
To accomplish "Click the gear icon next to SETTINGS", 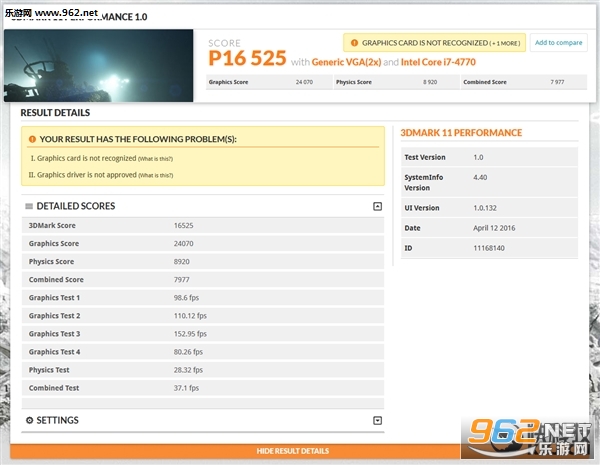I will [x=29, y=420].
